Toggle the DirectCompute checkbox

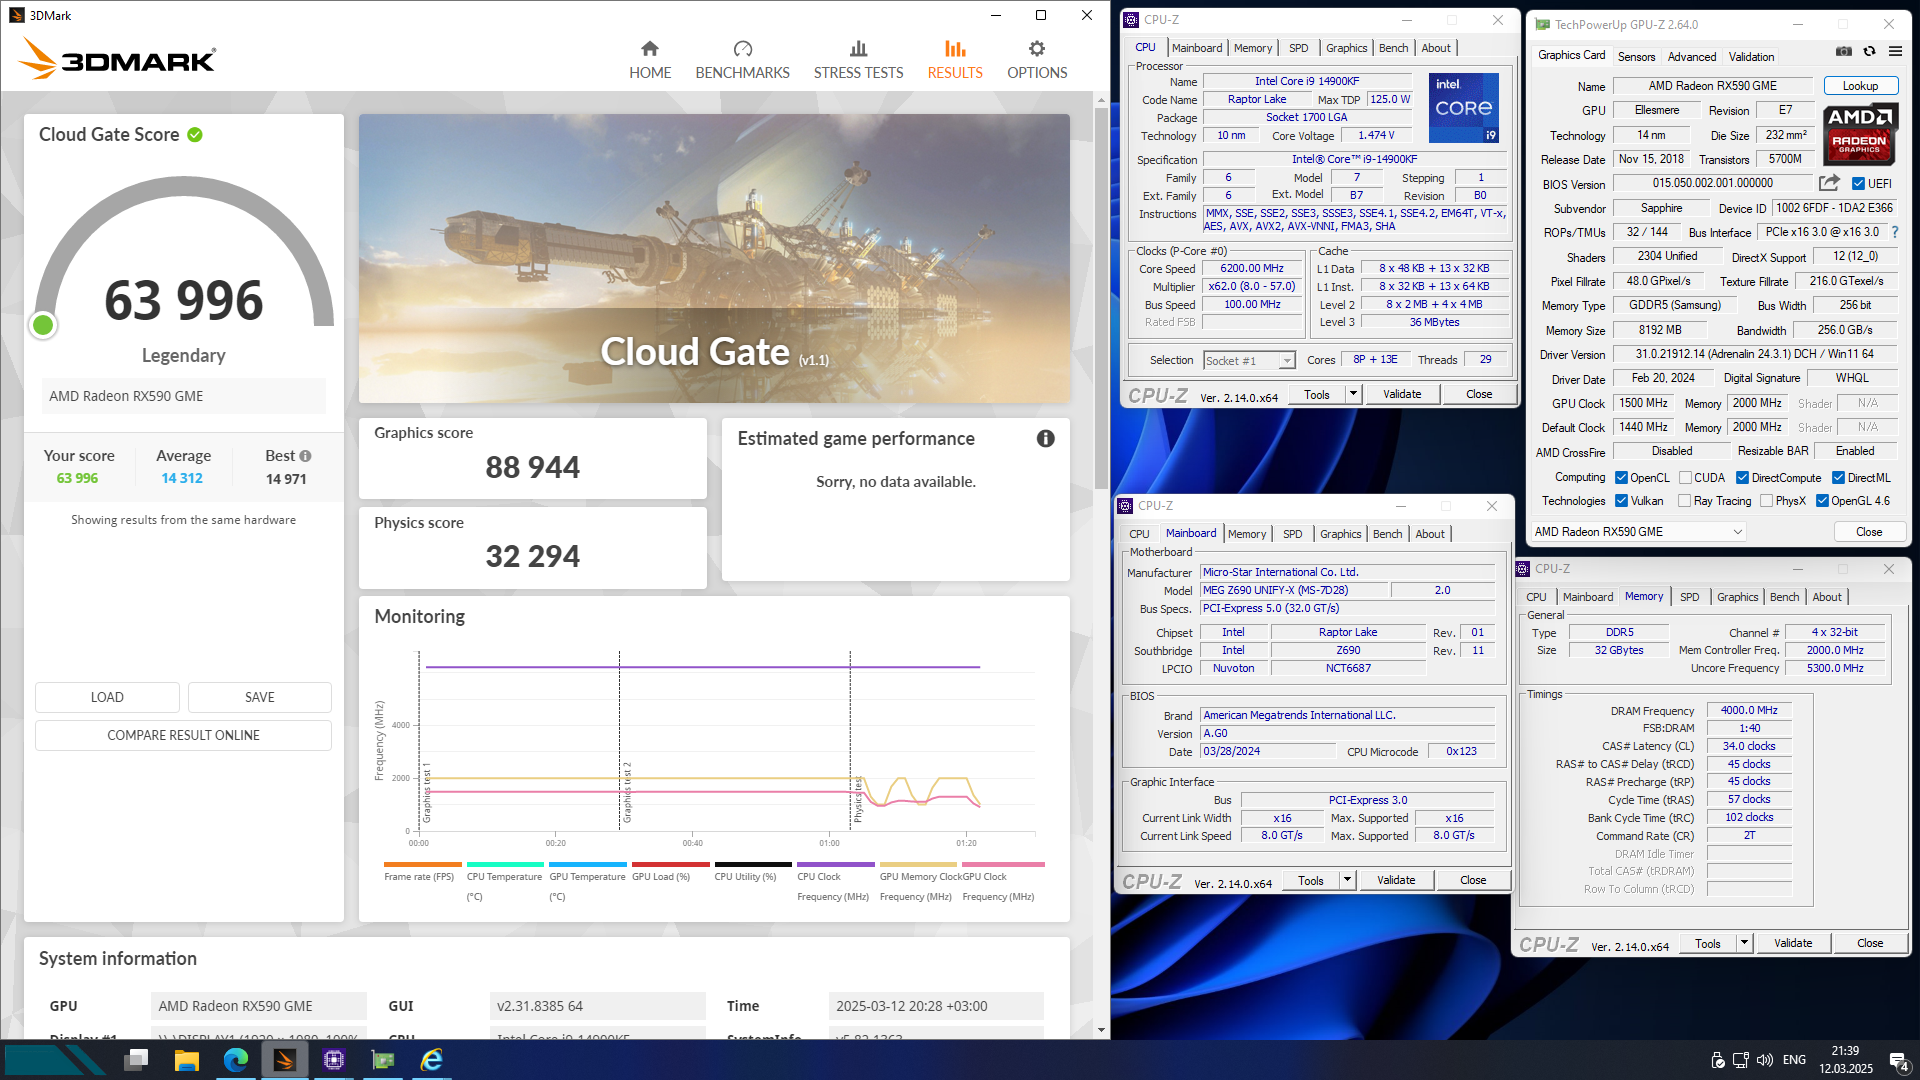pyautogui.click(x=1742, y=478)
